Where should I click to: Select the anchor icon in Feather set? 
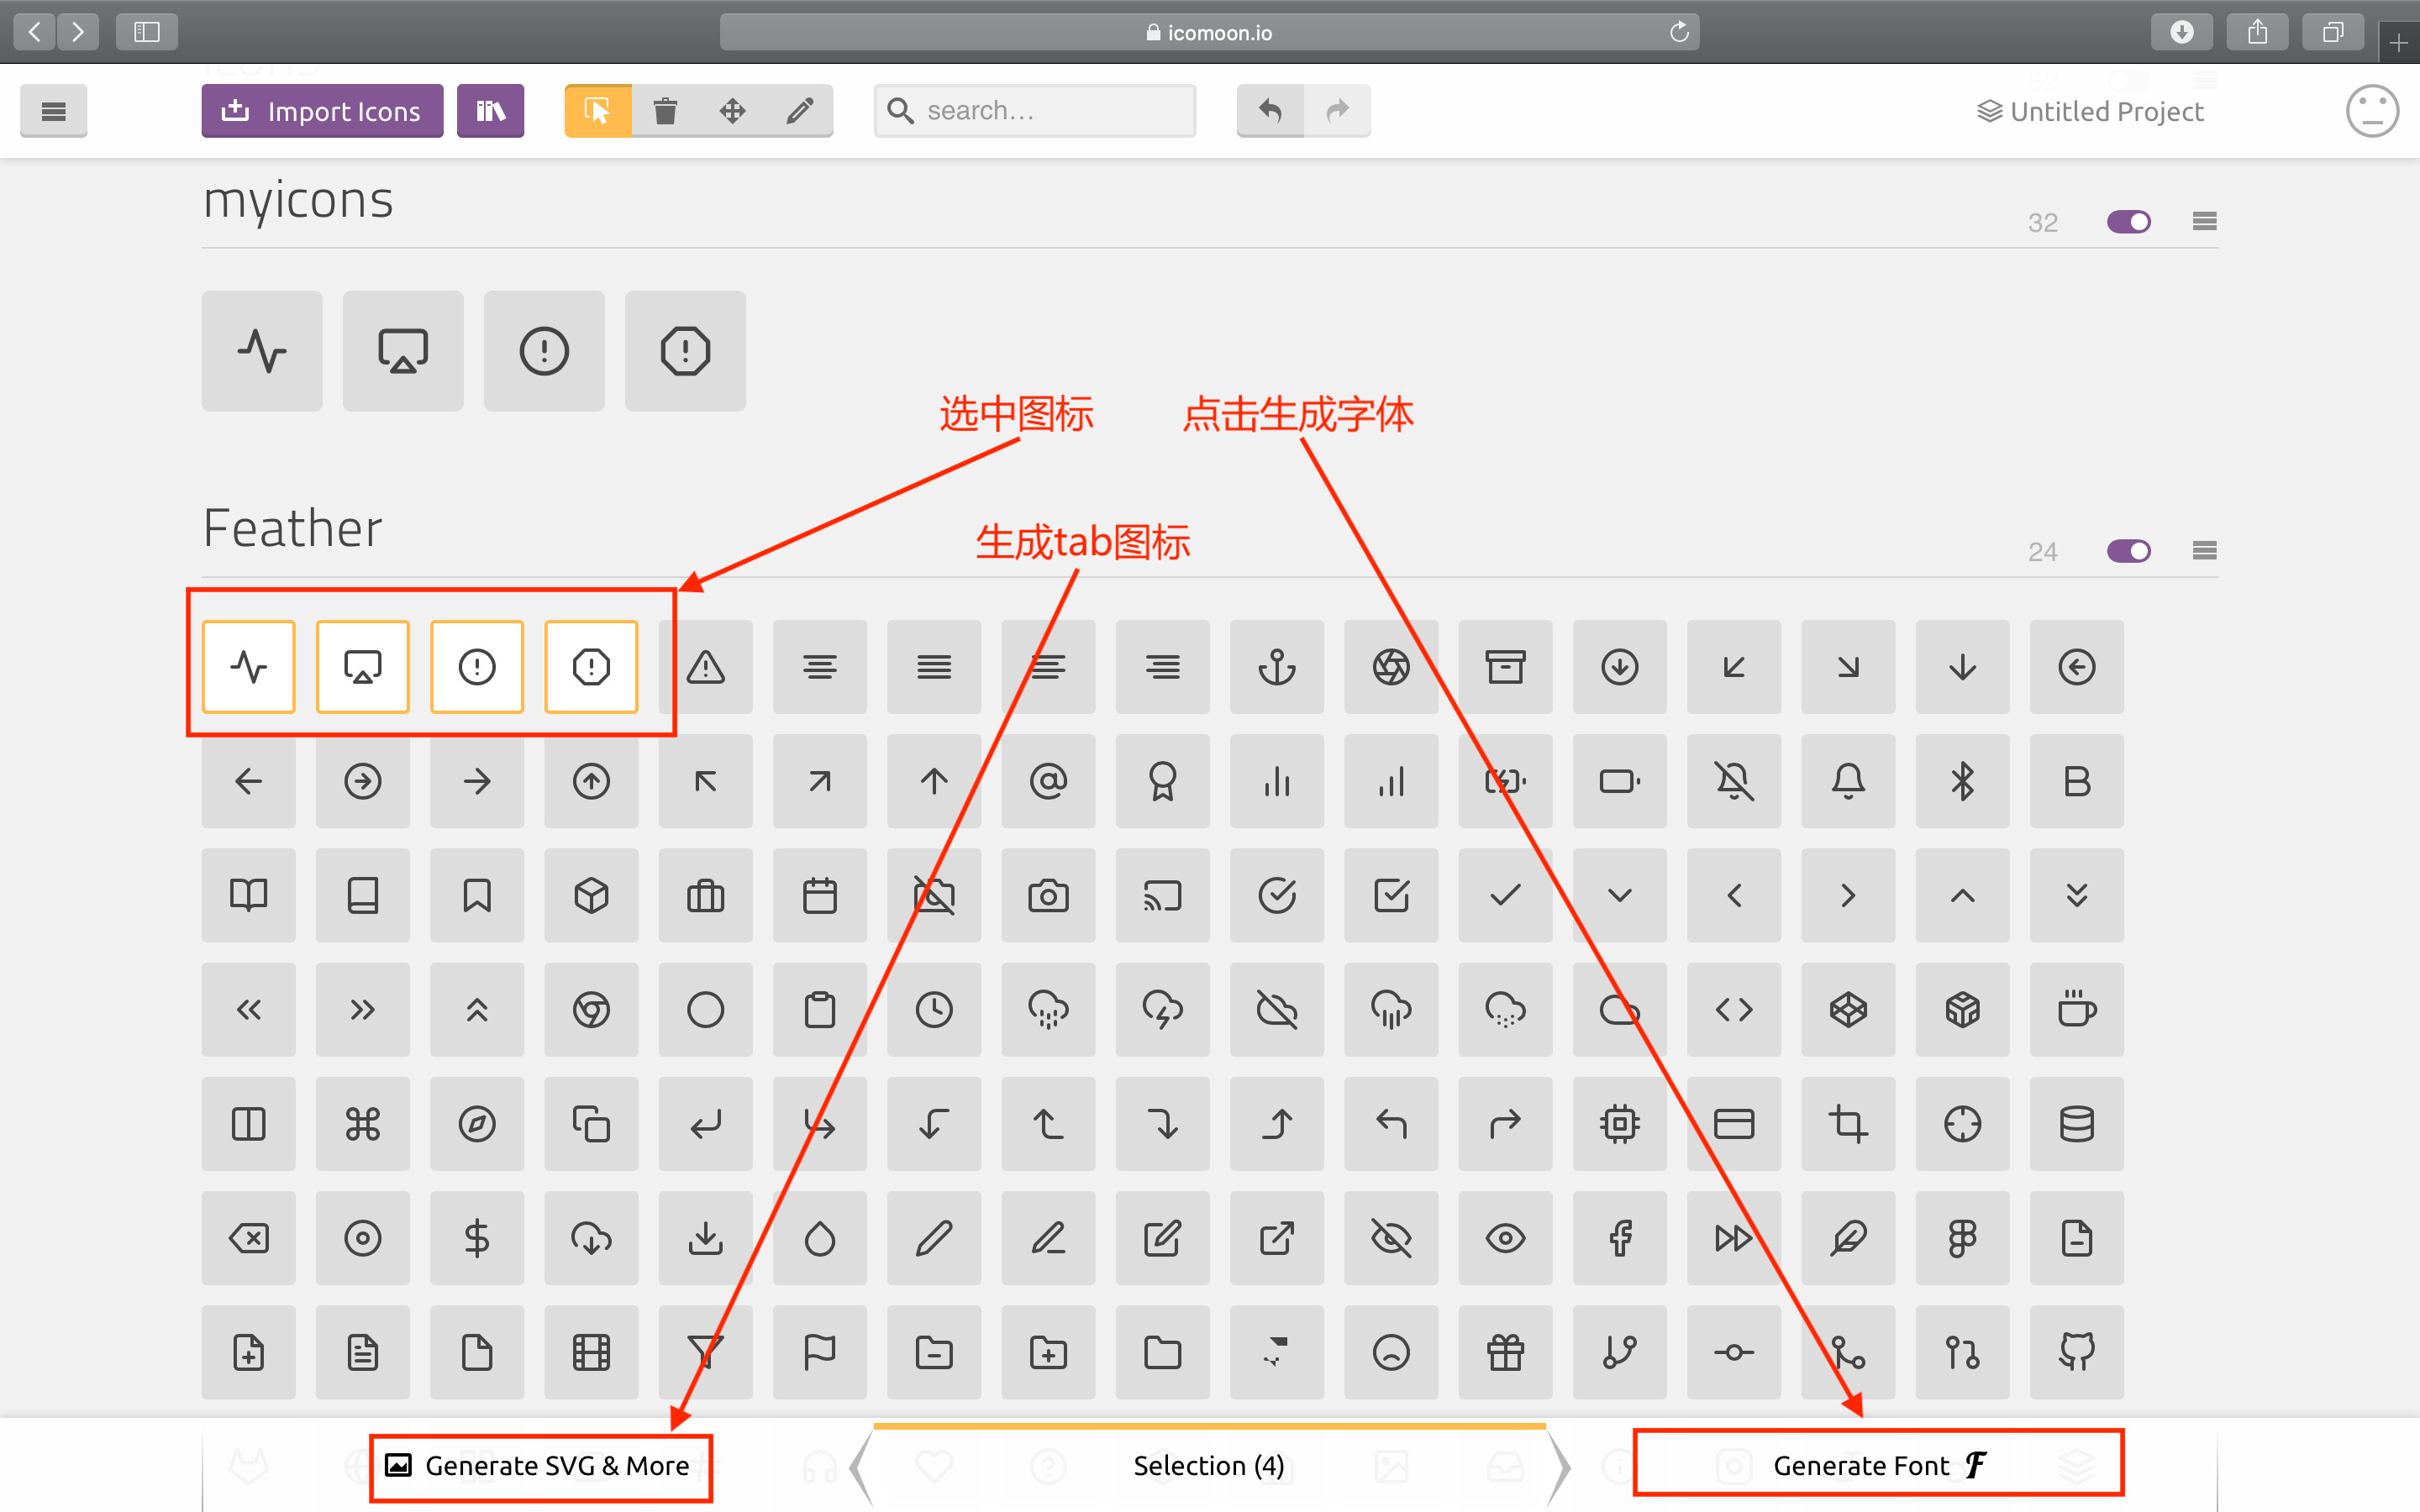click(1276, 667)
